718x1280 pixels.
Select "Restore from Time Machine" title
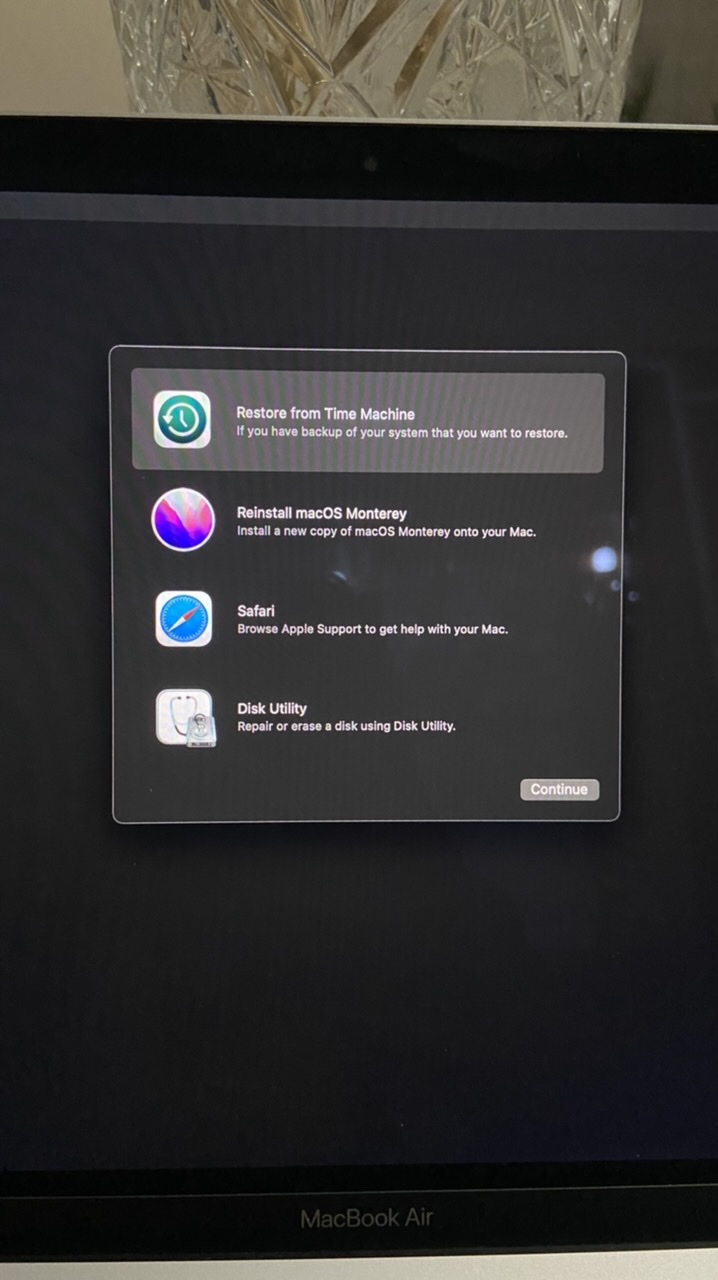pos(325,413)
